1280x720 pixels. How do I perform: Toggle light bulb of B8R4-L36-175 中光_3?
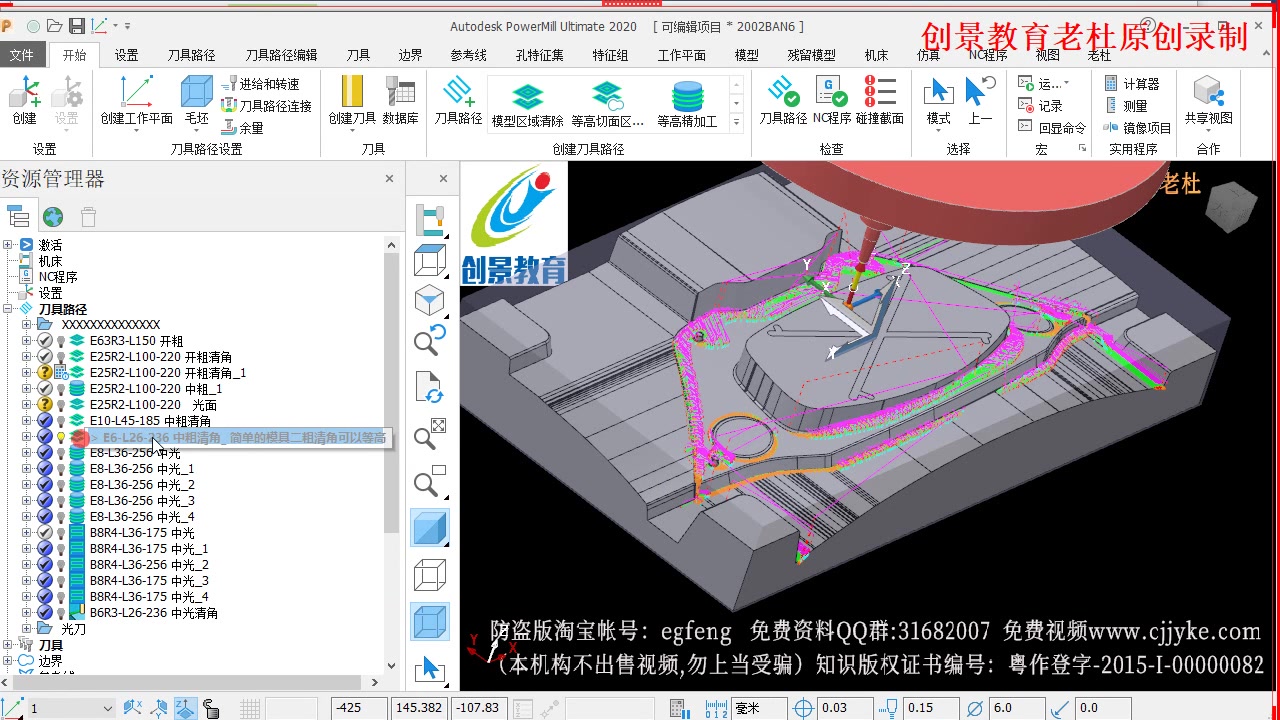[61, 581]
